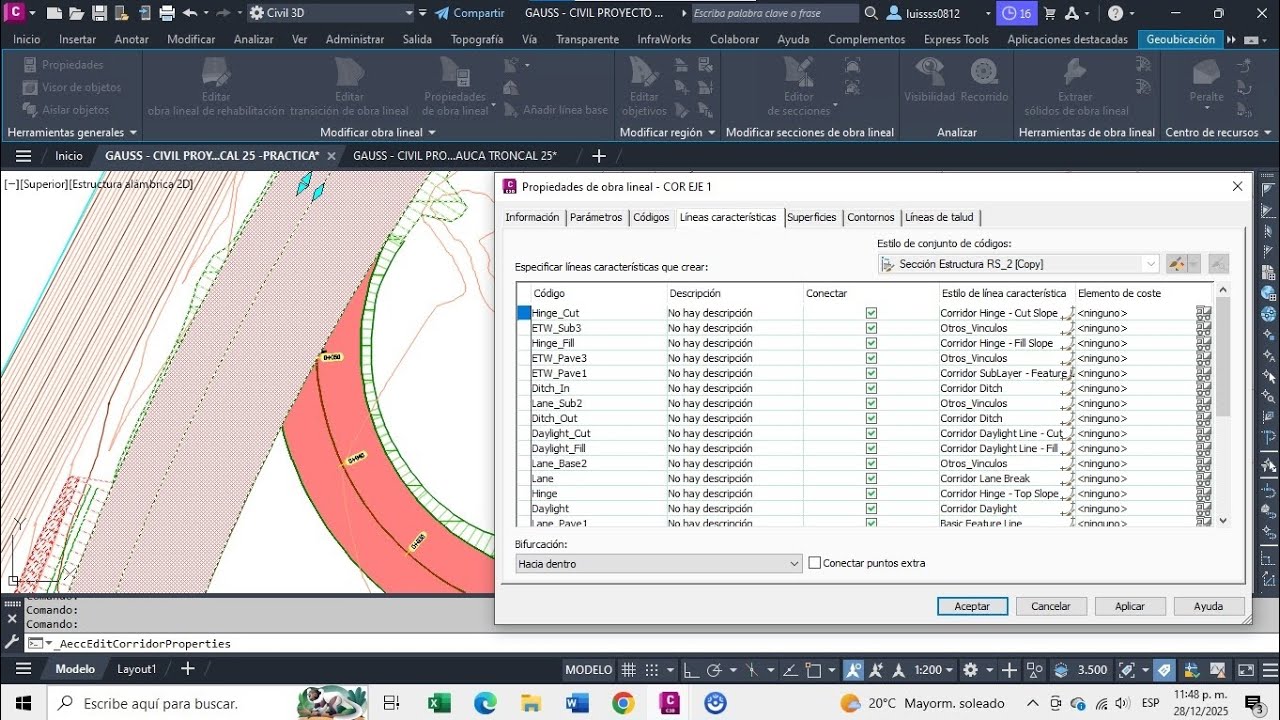Open the 1:200 annotation scale dropdown
The image size is (1280, 720).
tap(934, 670)
